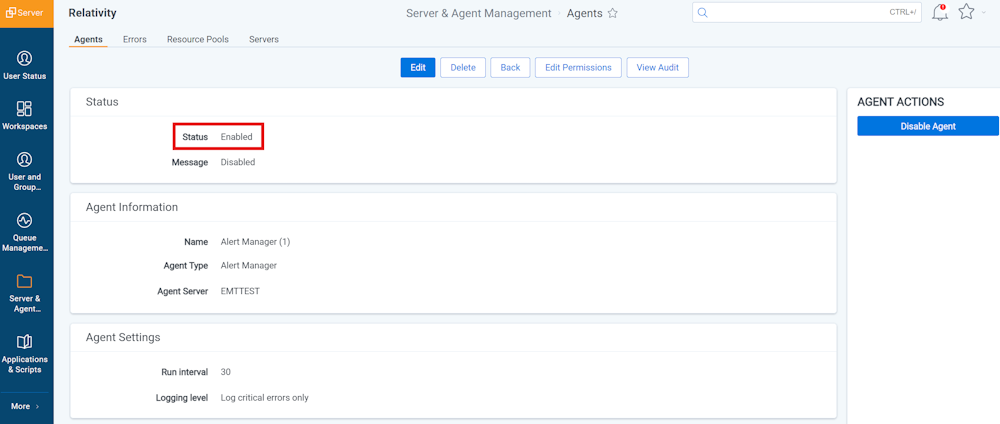This screenshot has height=424, width=1000.
Task: Open Applications & Scripts sidebar icon
Action: (24, 342)
